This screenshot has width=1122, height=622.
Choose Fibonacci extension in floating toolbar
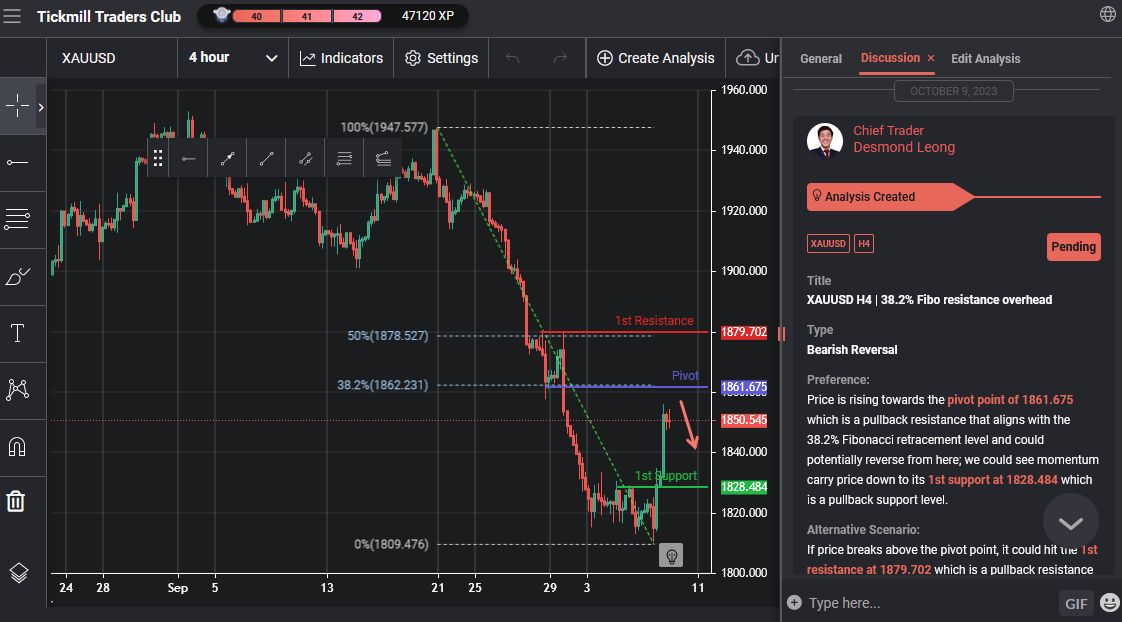pyautogui.click(x=383, y=159)
